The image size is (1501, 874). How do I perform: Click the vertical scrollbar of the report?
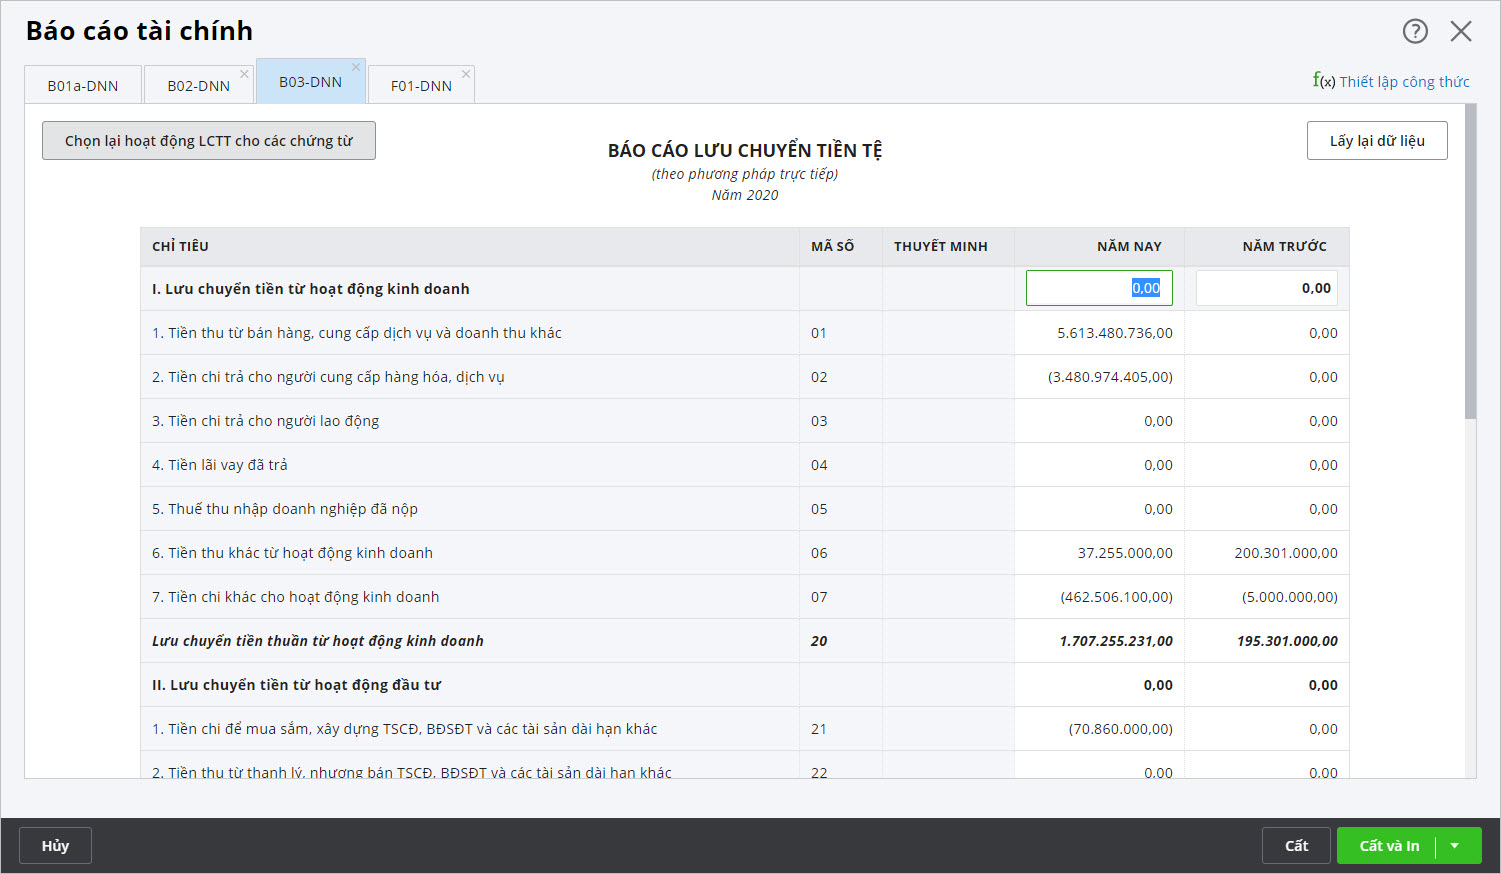[1470, 260]
